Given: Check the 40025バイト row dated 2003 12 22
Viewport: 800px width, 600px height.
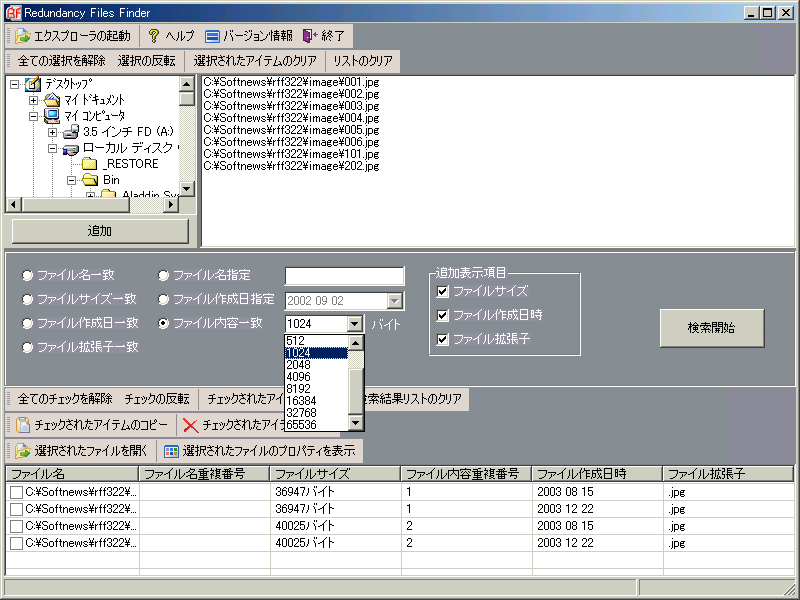Looking at the screenshot, I should point(16,543).
